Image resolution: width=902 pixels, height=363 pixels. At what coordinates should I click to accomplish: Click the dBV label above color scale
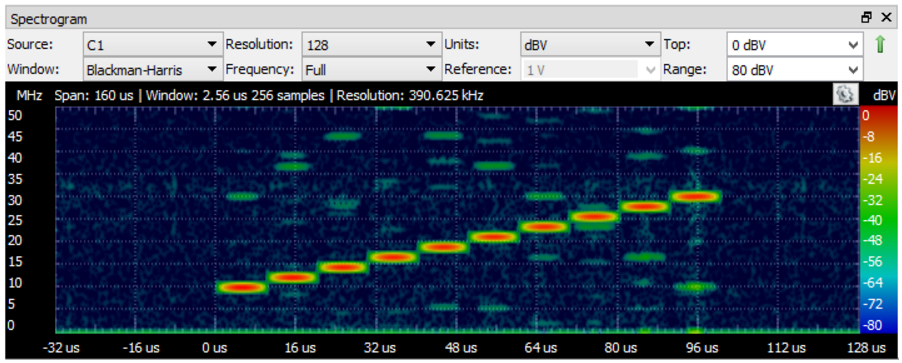(884, 95)
